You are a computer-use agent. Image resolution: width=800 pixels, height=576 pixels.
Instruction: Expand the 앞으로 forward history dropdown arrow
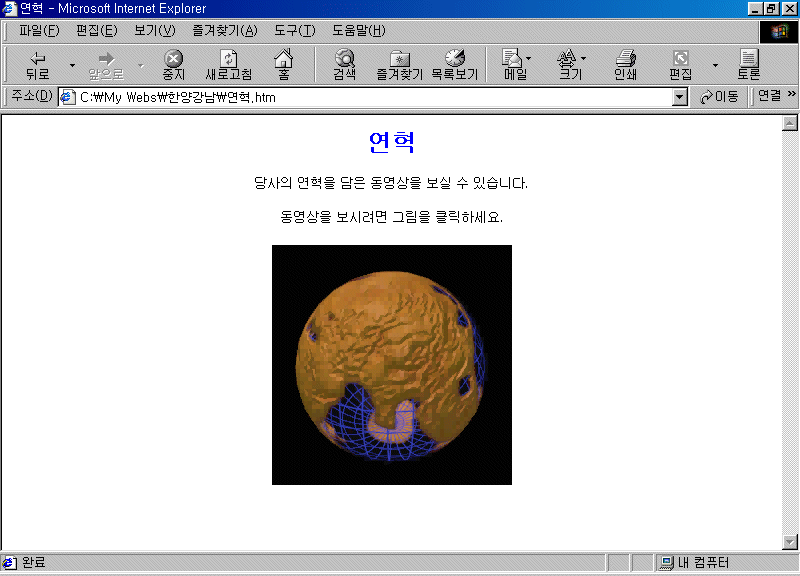[141, 65]
